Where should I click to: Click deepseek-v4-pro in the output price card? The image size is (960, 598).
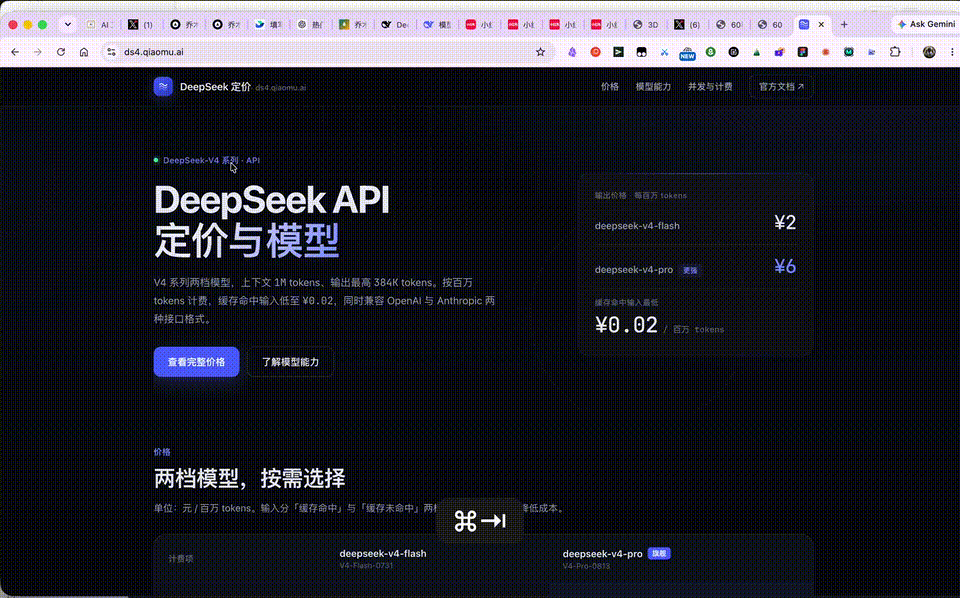tap(634, 270)
